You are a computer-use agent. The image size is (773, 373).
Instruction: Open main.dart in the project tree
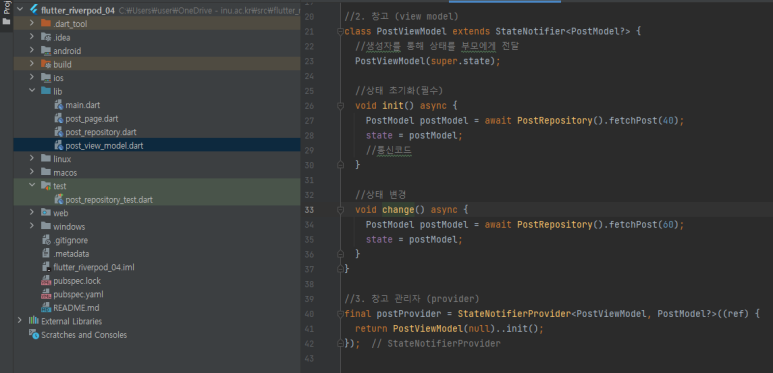[x=83, y=104]
